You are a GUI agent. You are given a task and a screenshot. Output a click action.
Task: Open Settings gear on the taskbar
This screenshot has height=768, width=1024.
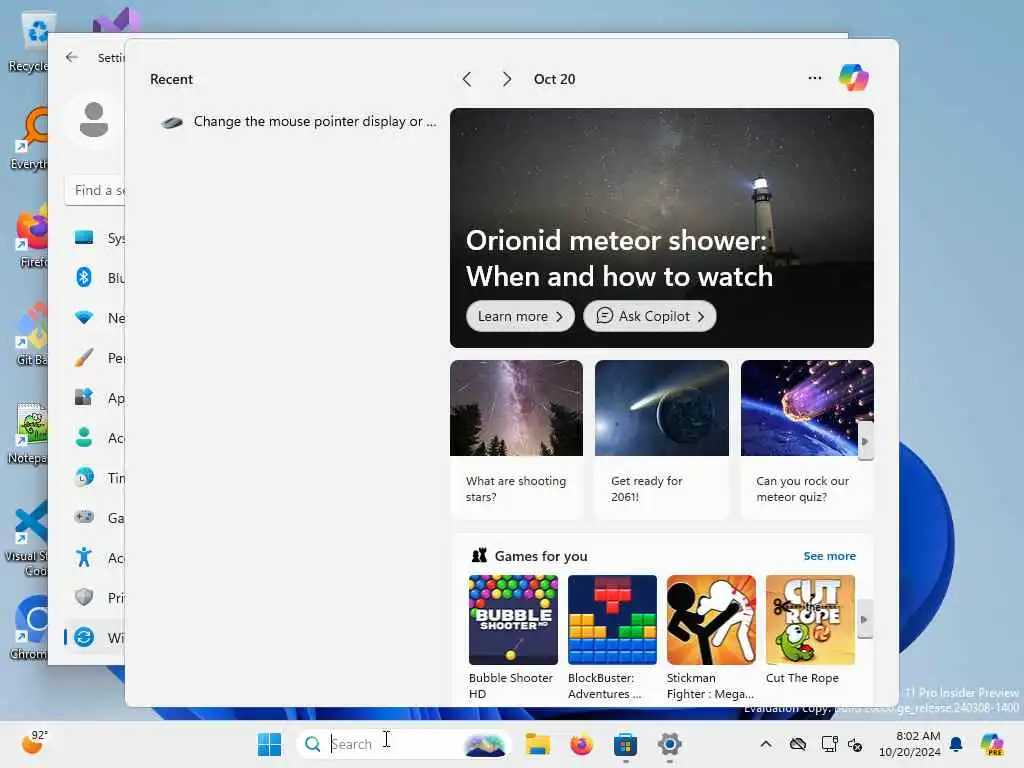(669, 744)
